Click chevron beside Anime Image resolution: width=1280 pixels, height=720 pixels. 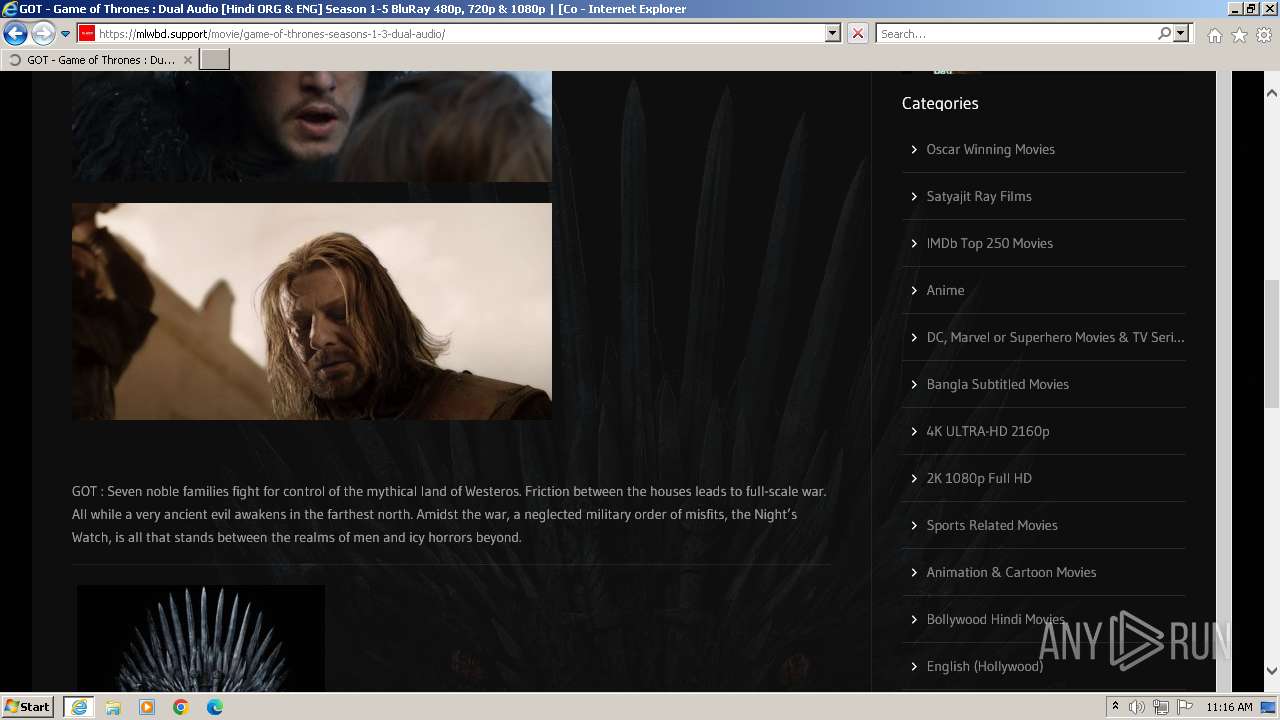(x=914, y=290)
